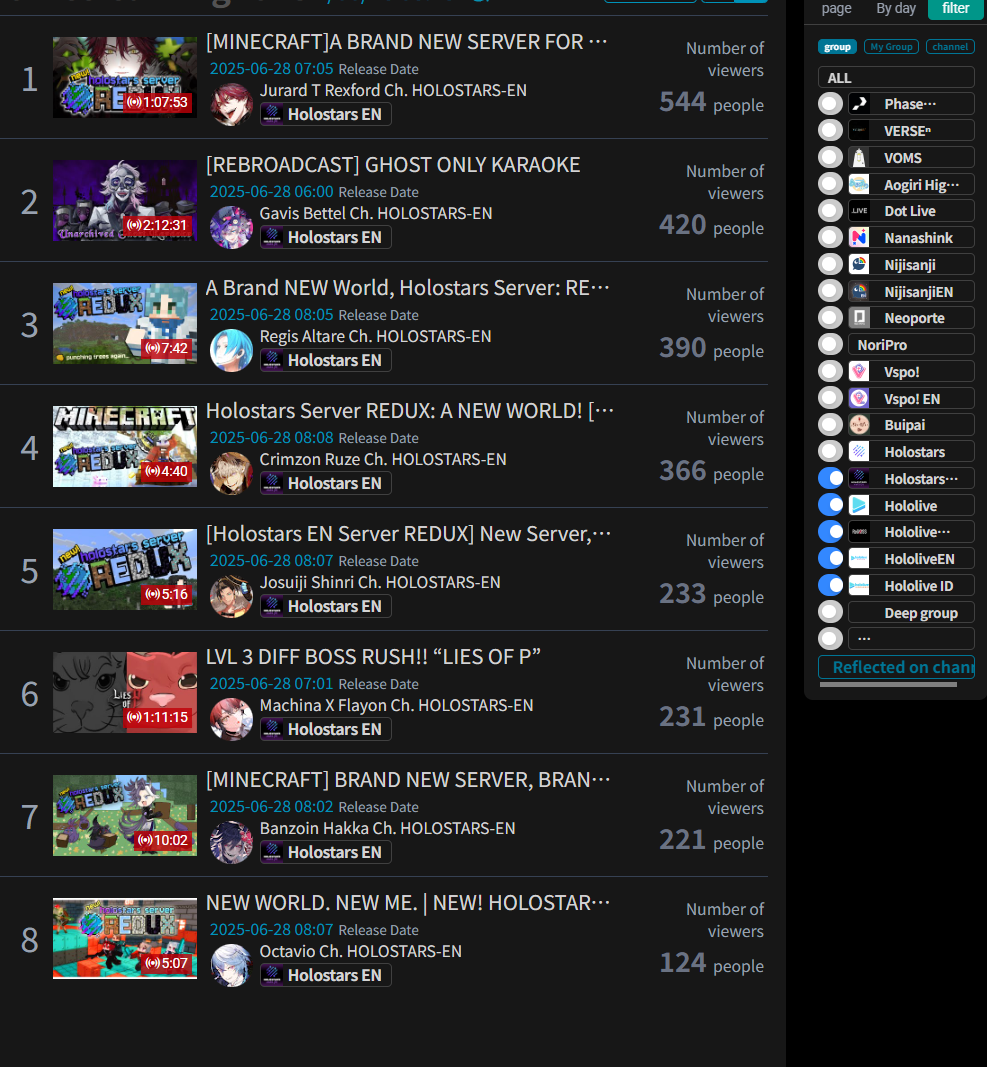Click the Hololive group logo icon
Viewport: 987px width, 1067px height.
coord(859,505)
